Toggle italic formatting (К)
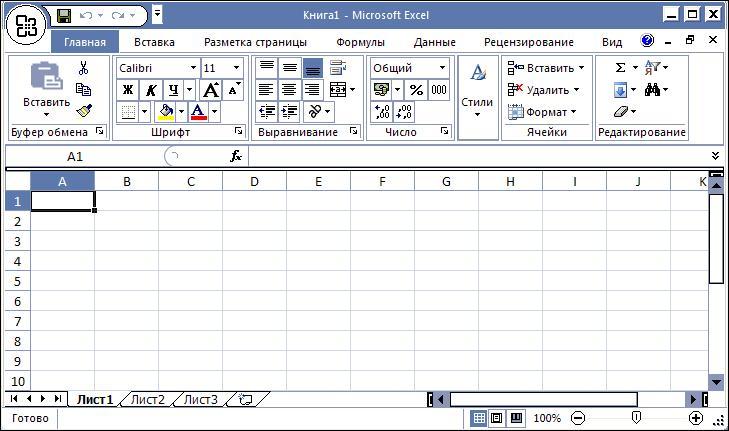The width and height of the screenshot is (729, 431). point(151,90)
